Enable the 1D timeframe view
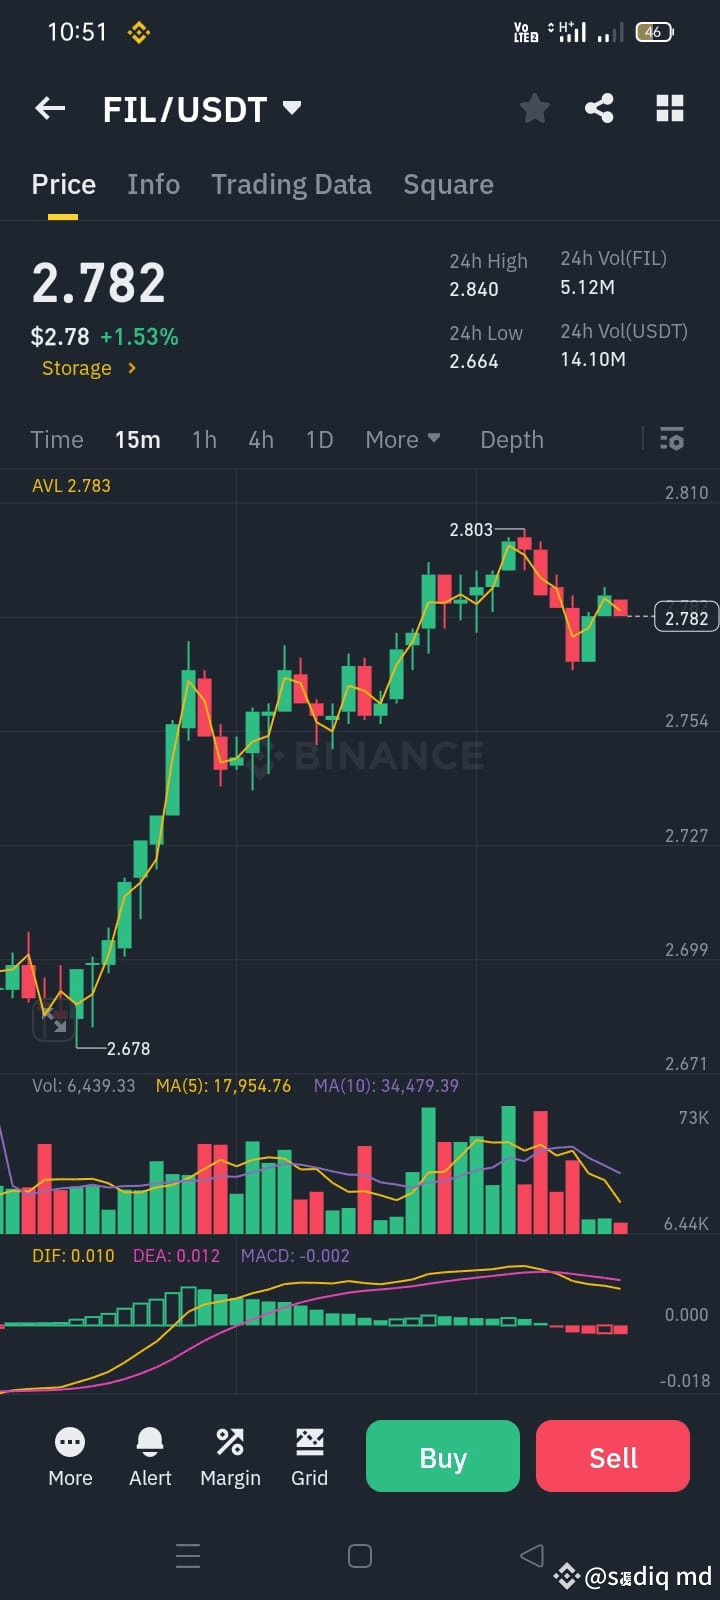This screenshot has height=1600, width=720. (x=318, y=439)
